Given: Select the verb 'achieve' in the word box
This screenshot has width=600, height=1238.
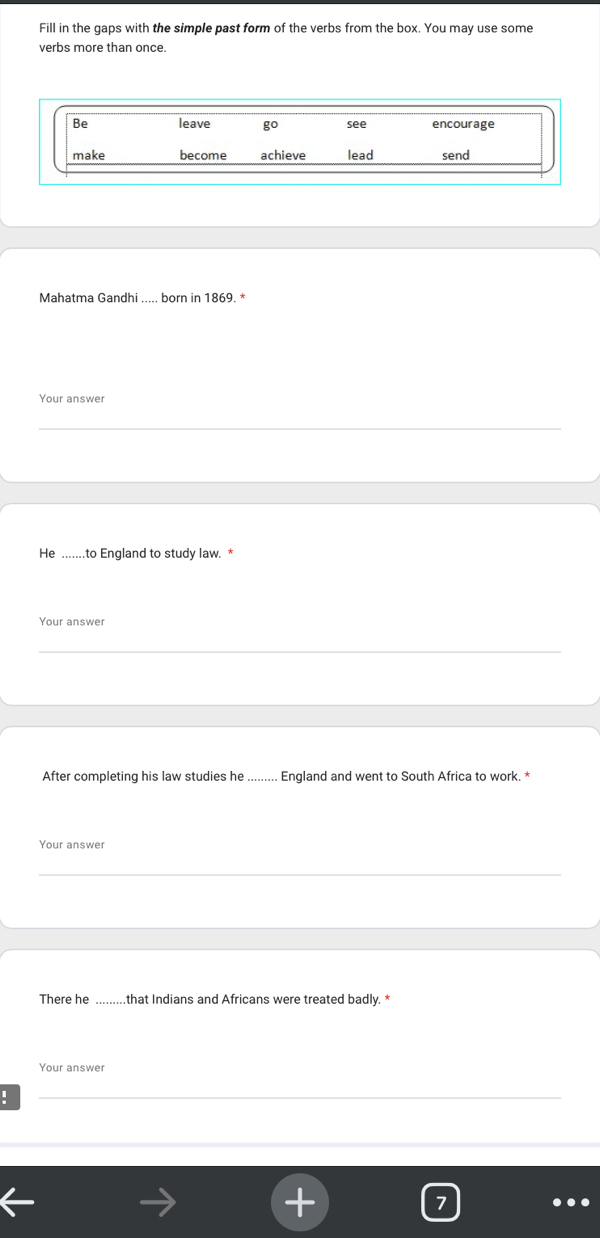Looking at the screenshot, I should (x=283, y=155).
